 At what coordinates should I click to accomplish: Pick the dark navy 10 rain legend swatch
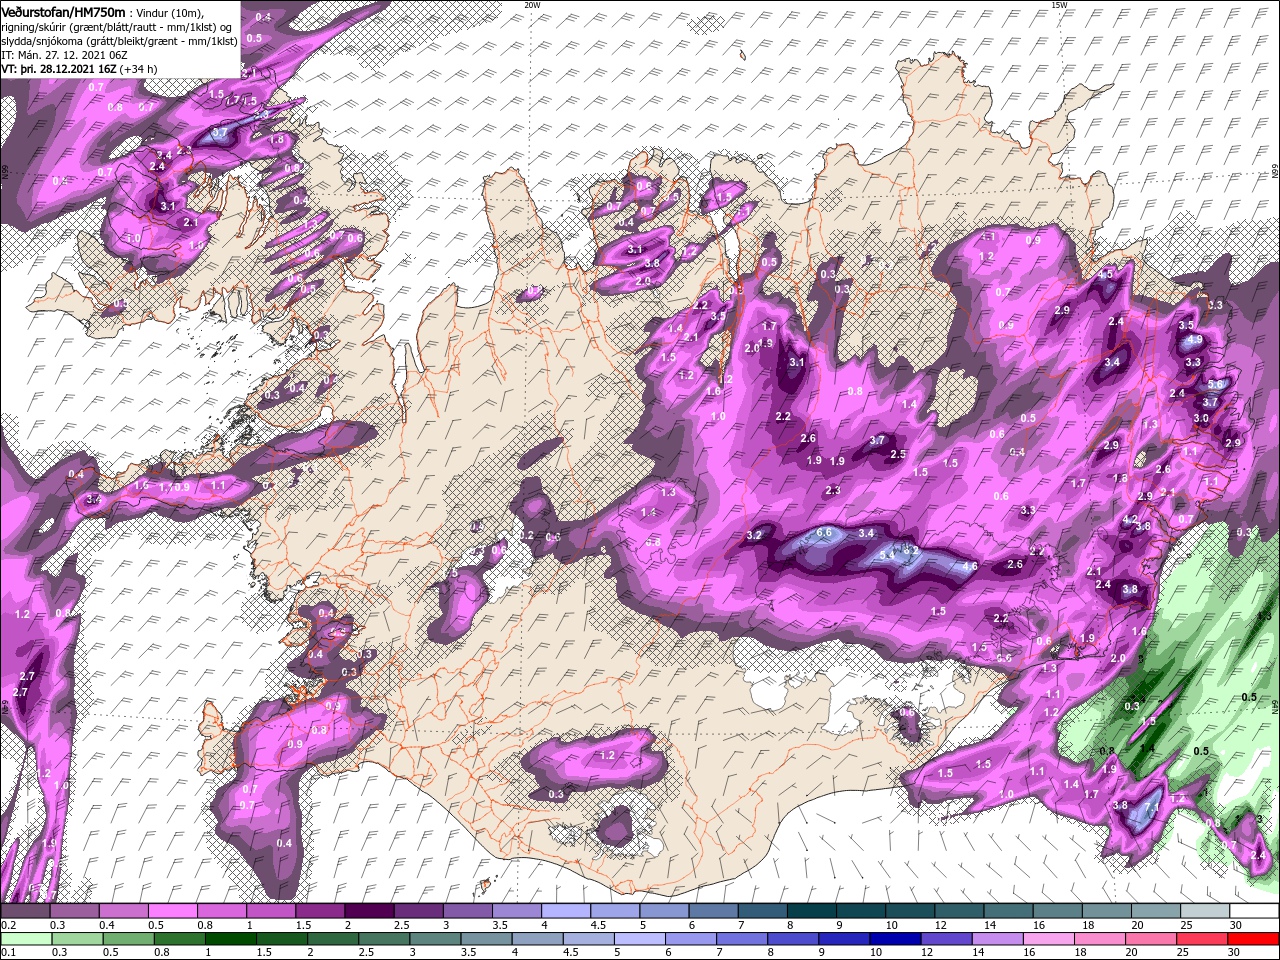tap(896, 938)
